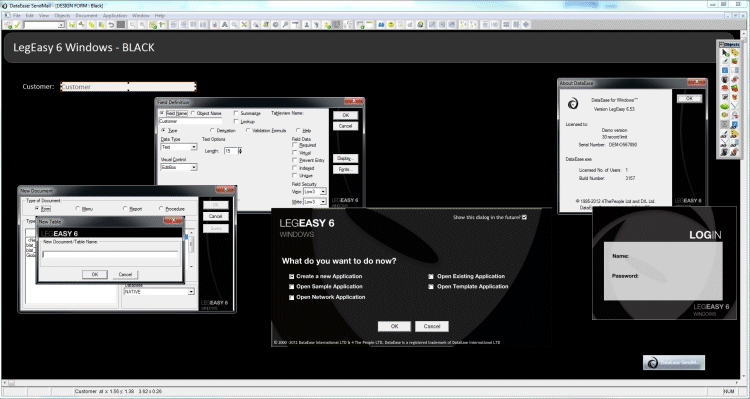Click OK in the New Table dialog
This screenshot has height=399, width=750.
coord(95,274)
